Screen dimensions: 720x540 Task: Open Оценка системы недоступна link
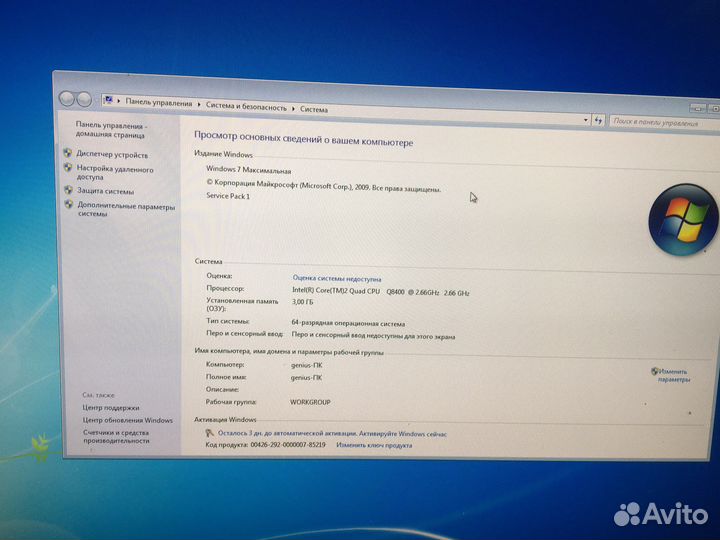(336, 278)
